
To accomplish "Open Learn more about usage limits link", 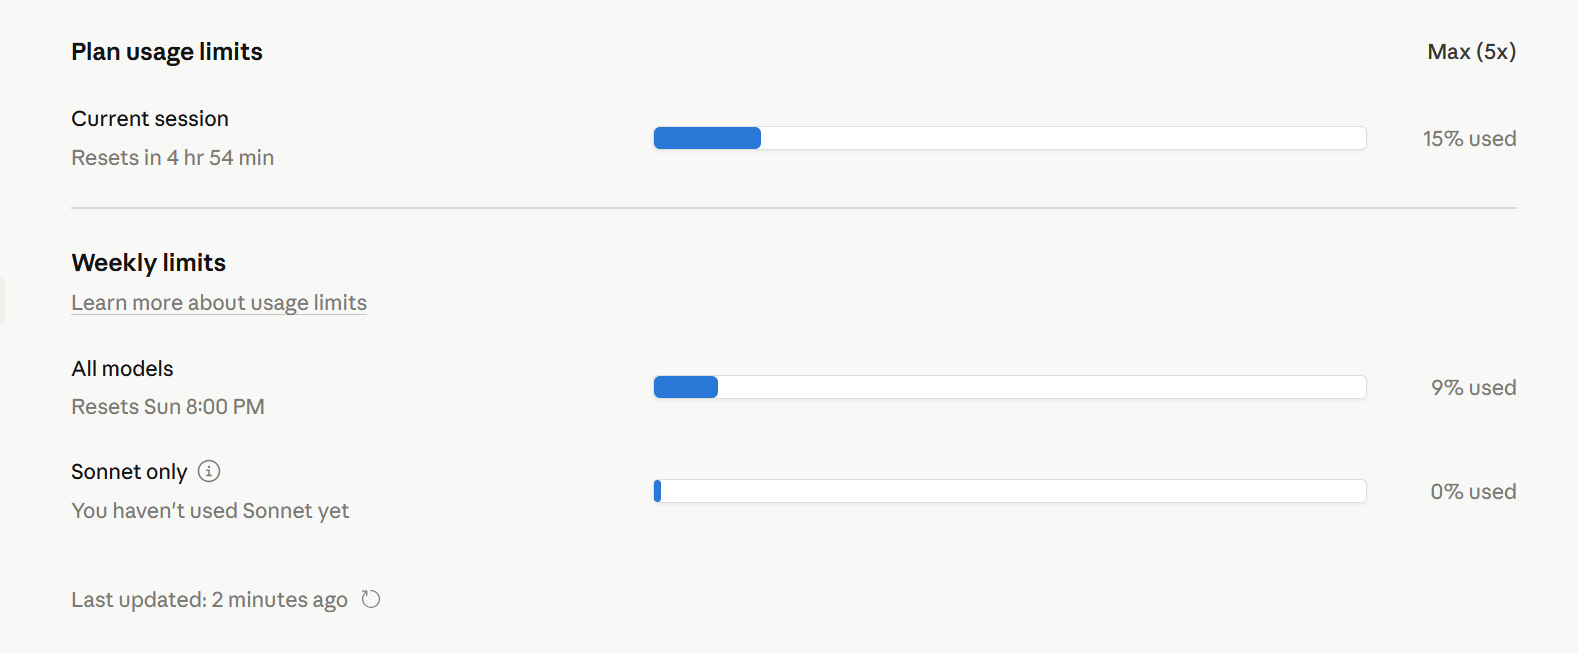I will click(219, 303).
